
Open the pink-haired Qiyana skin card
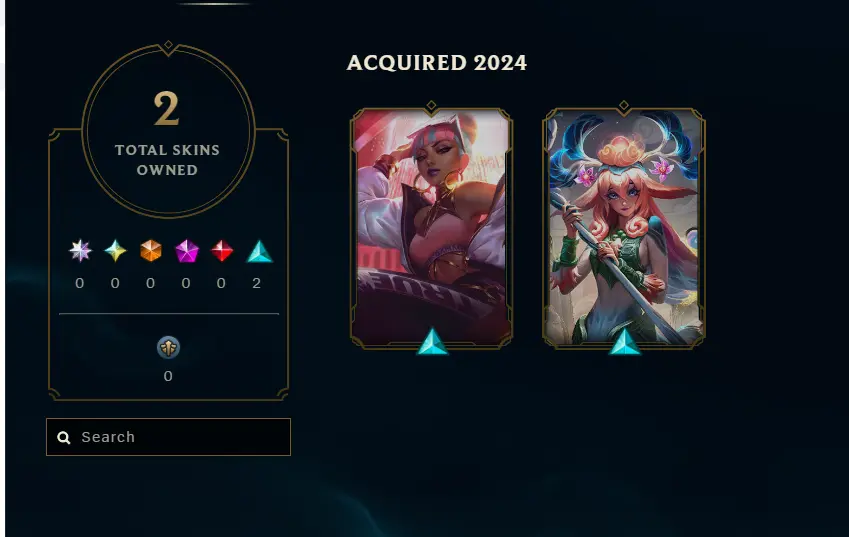coord(432,227)
